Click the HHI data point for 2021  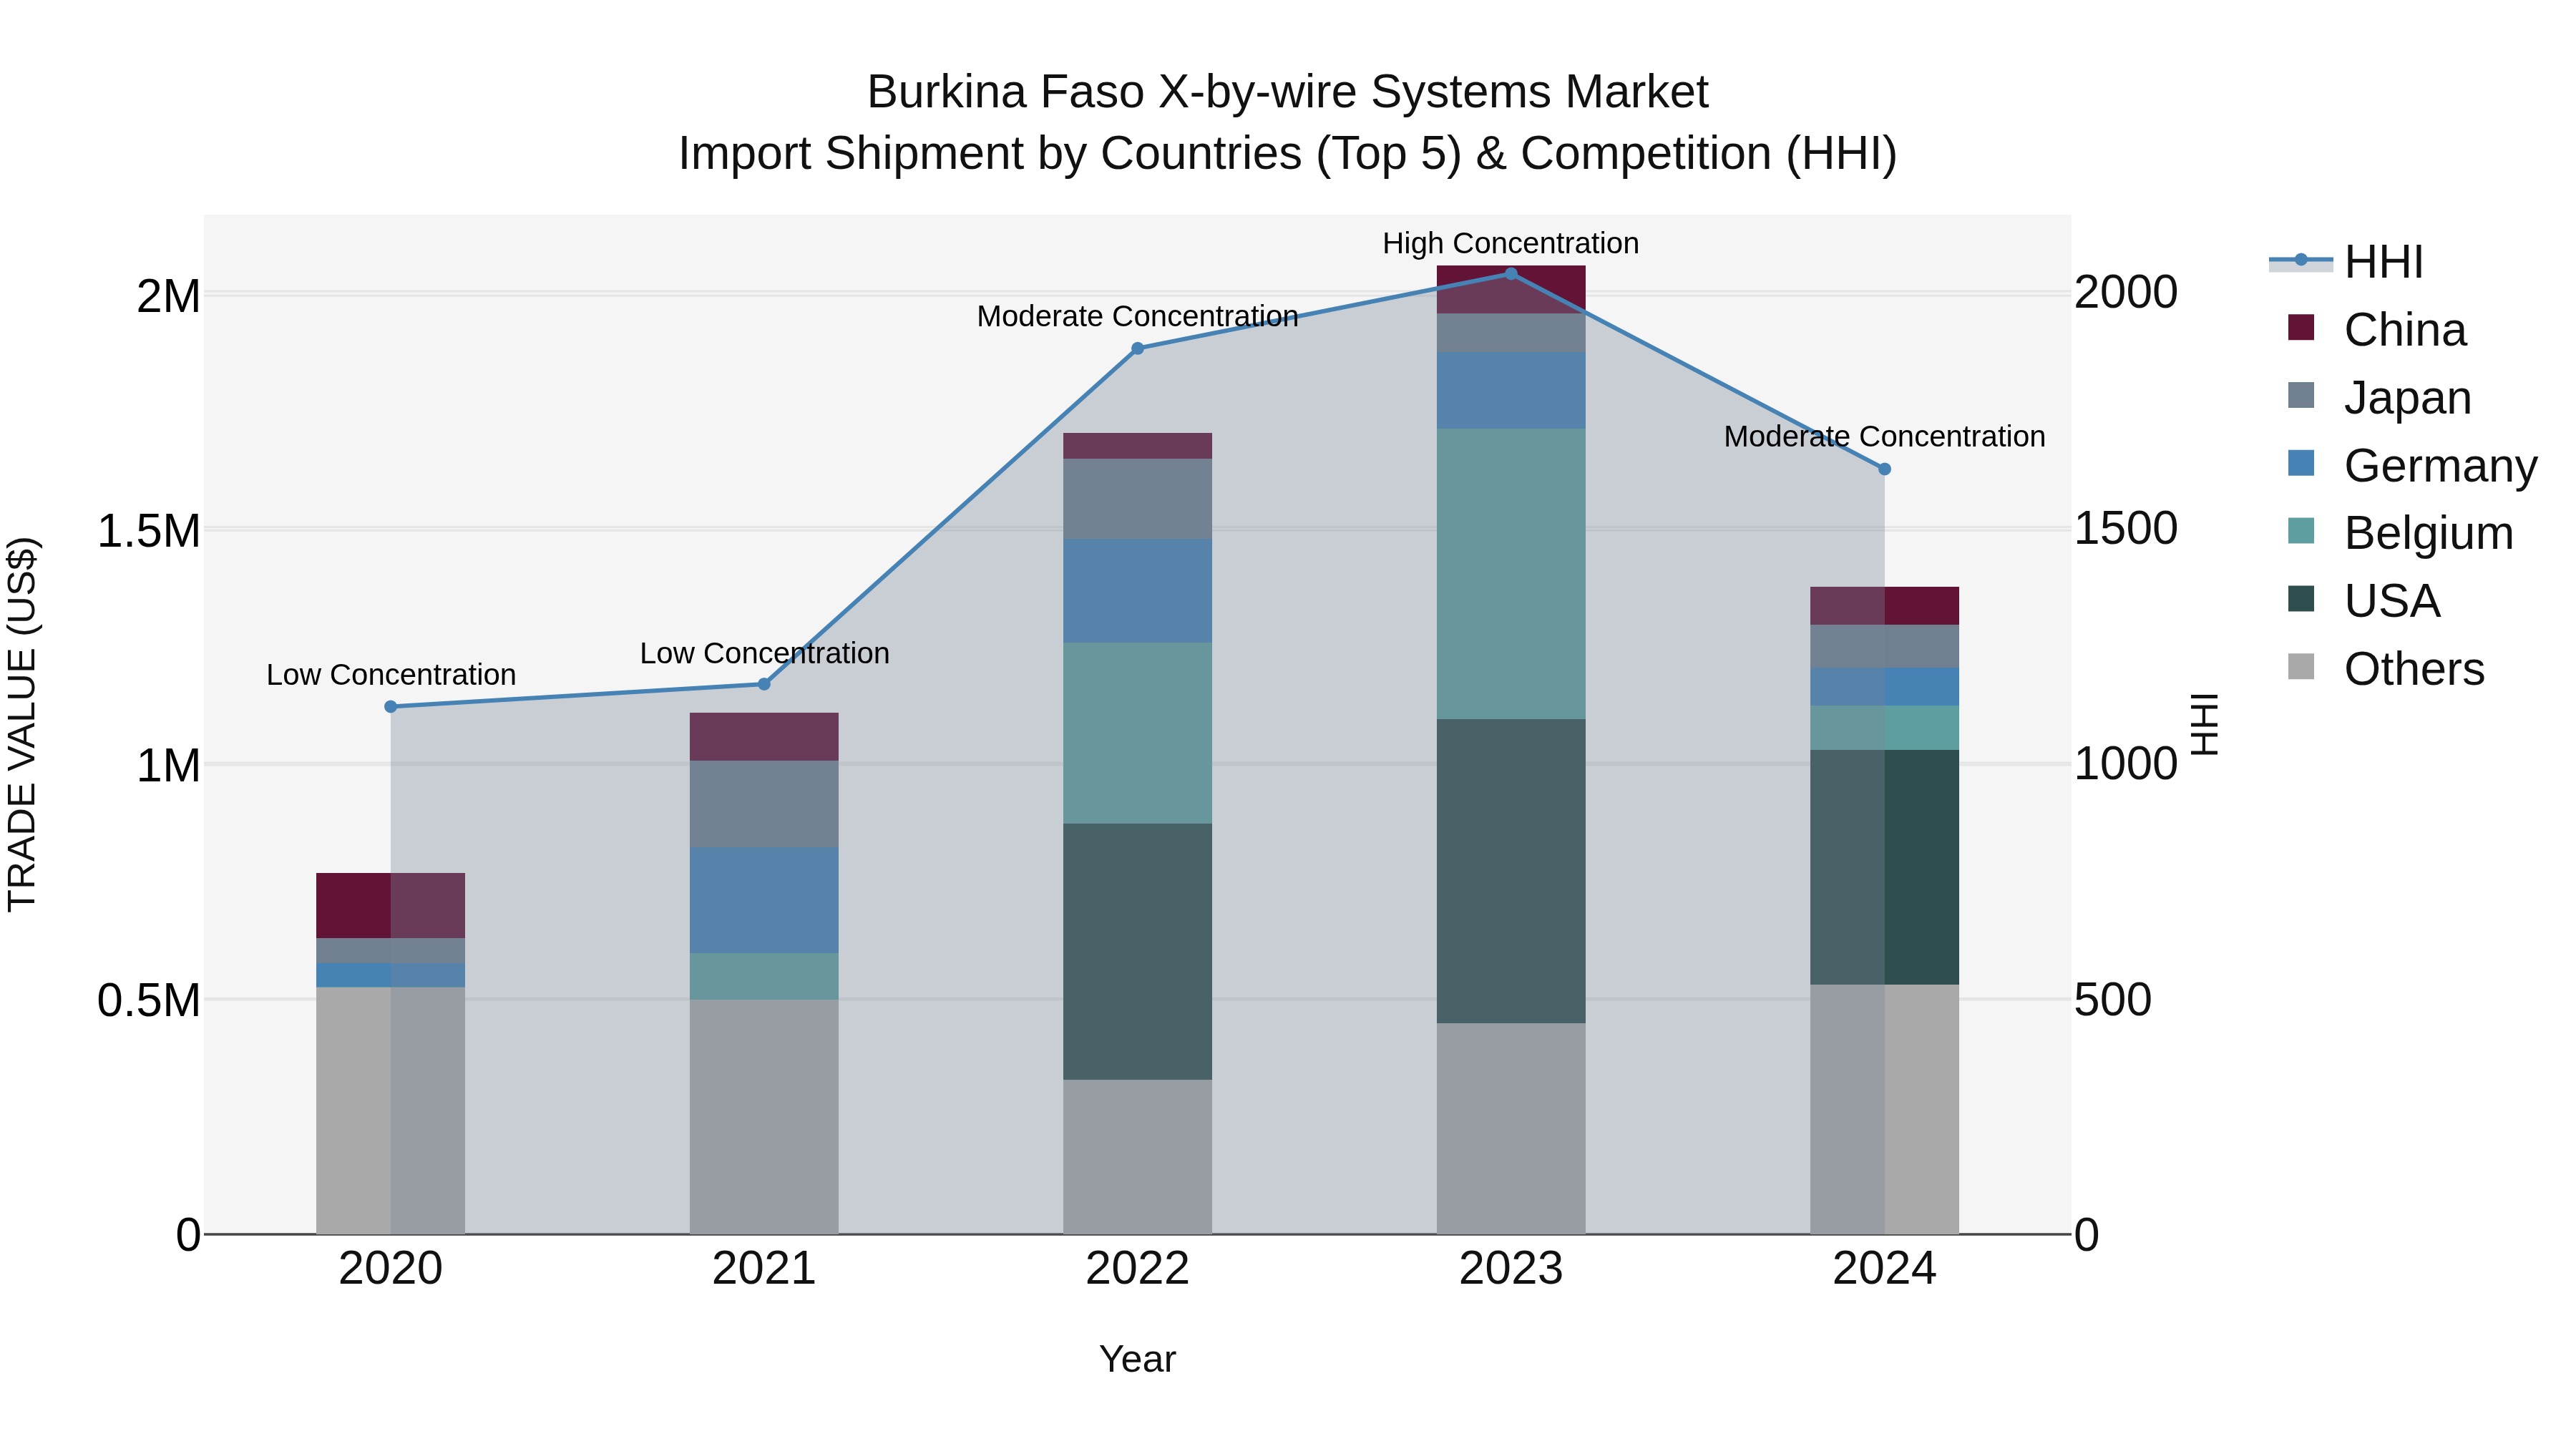[764, 684]
